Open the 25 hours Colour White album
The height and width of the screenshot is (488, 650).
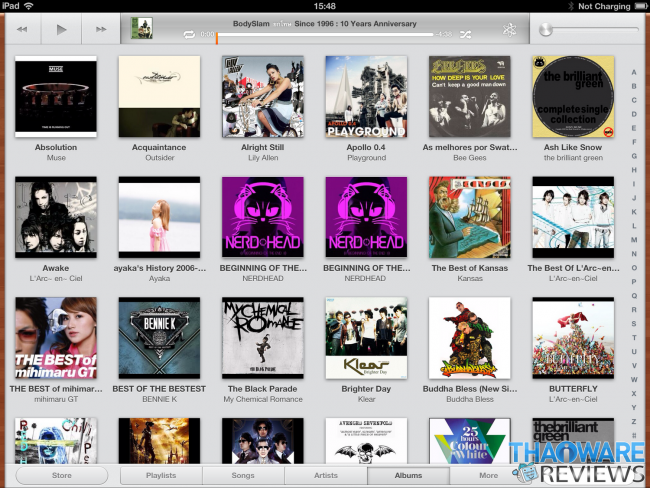coord(470,441)
